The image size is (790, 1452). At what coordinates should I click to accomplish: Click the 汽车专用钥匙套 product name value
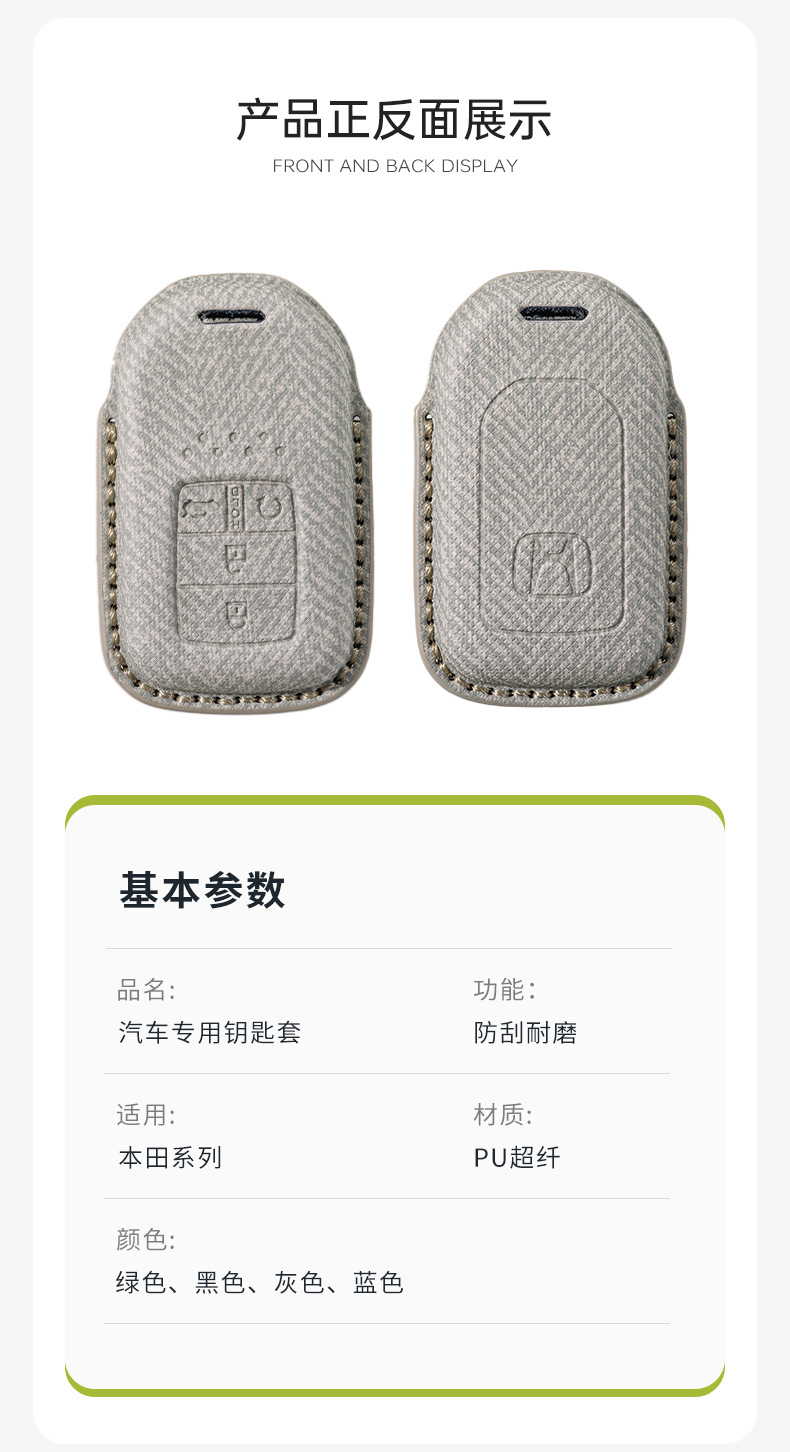[209, 1033]
